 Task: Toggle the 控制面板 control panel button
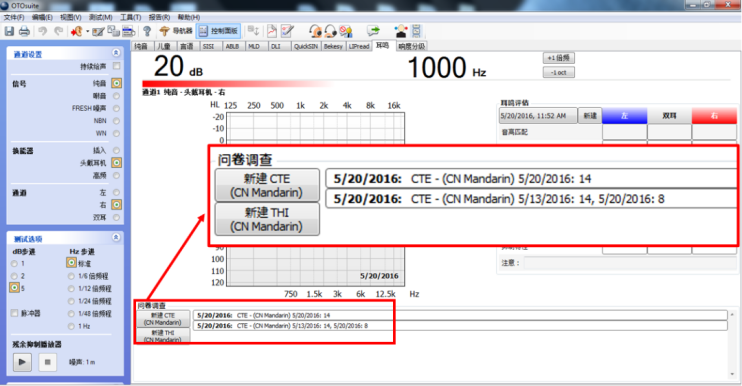point(219,31)
